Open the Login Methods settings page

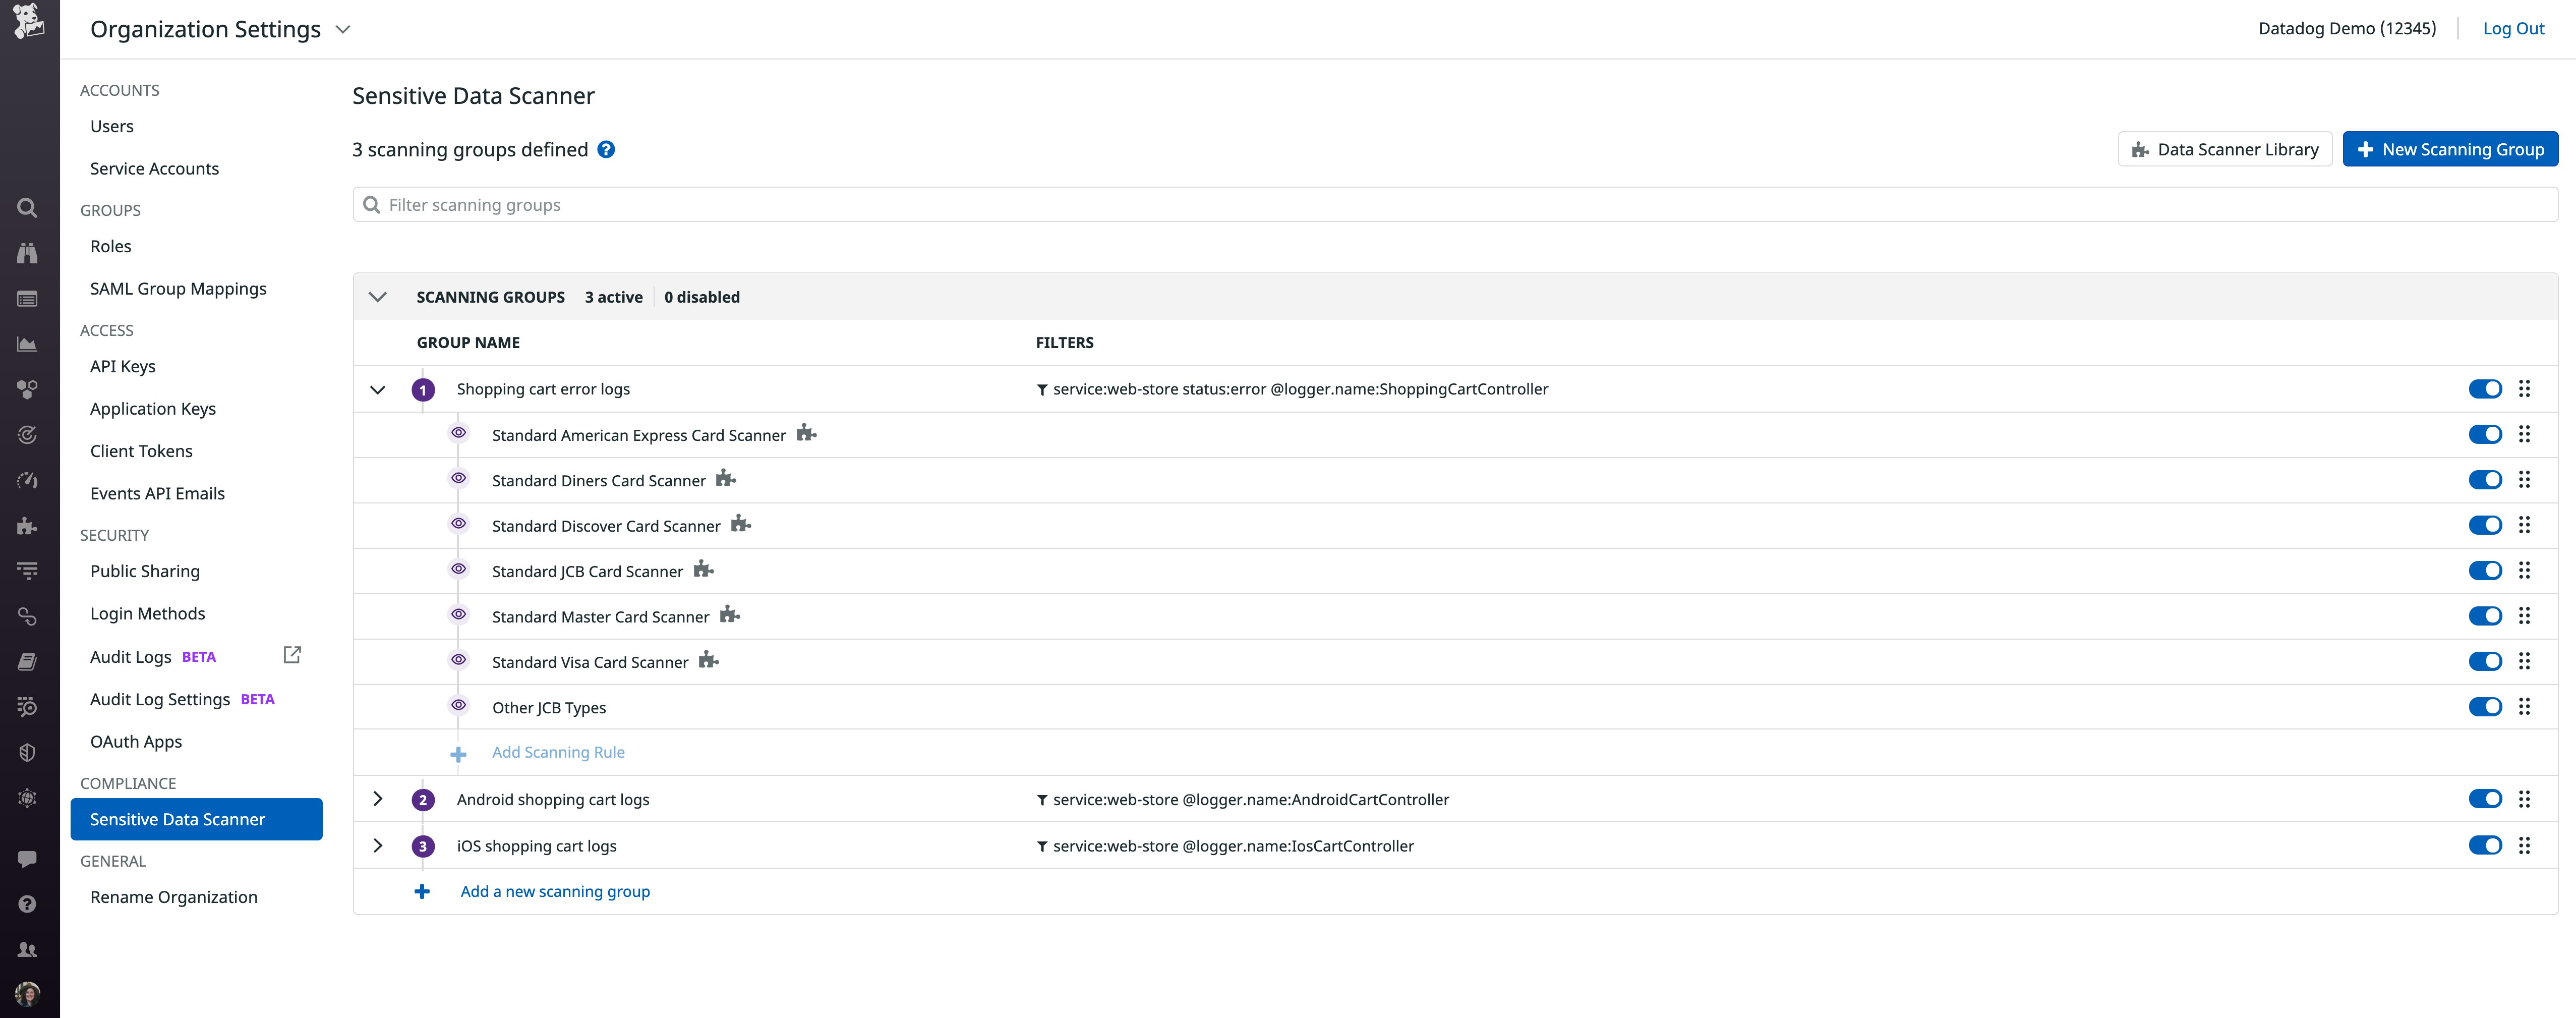coord(147,613)
